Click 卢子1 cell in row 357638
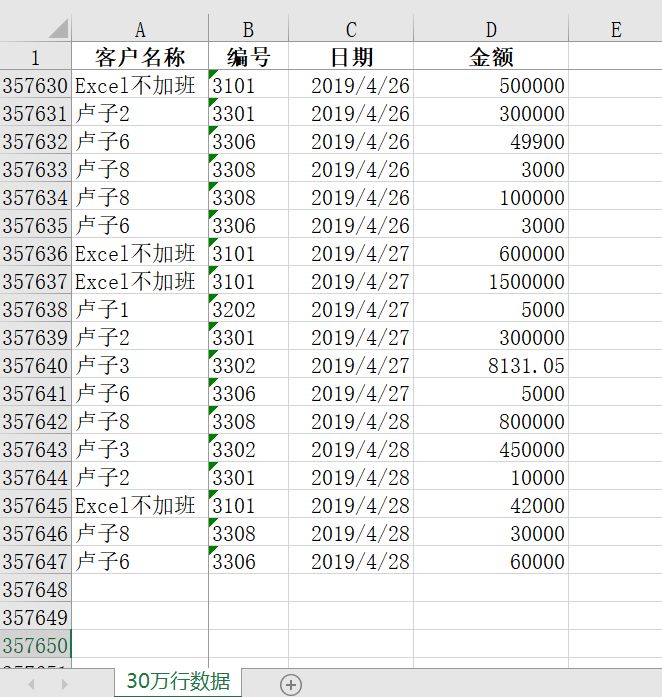Screen dimensions: 662x697 coord(140,308)
